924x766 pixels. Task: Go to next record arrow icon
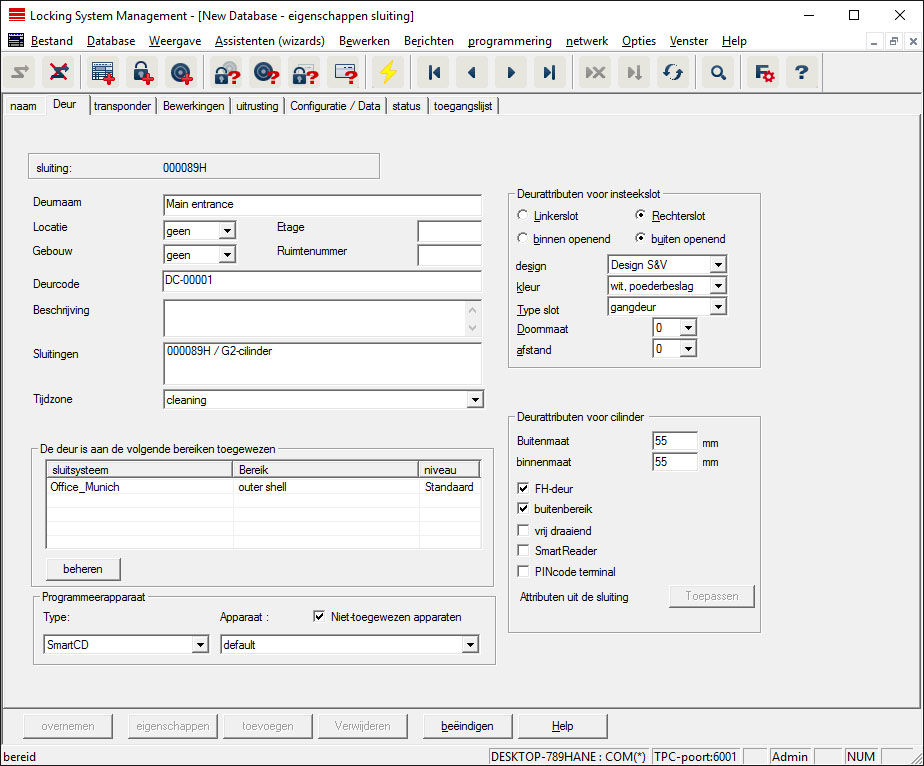[511, 73]
